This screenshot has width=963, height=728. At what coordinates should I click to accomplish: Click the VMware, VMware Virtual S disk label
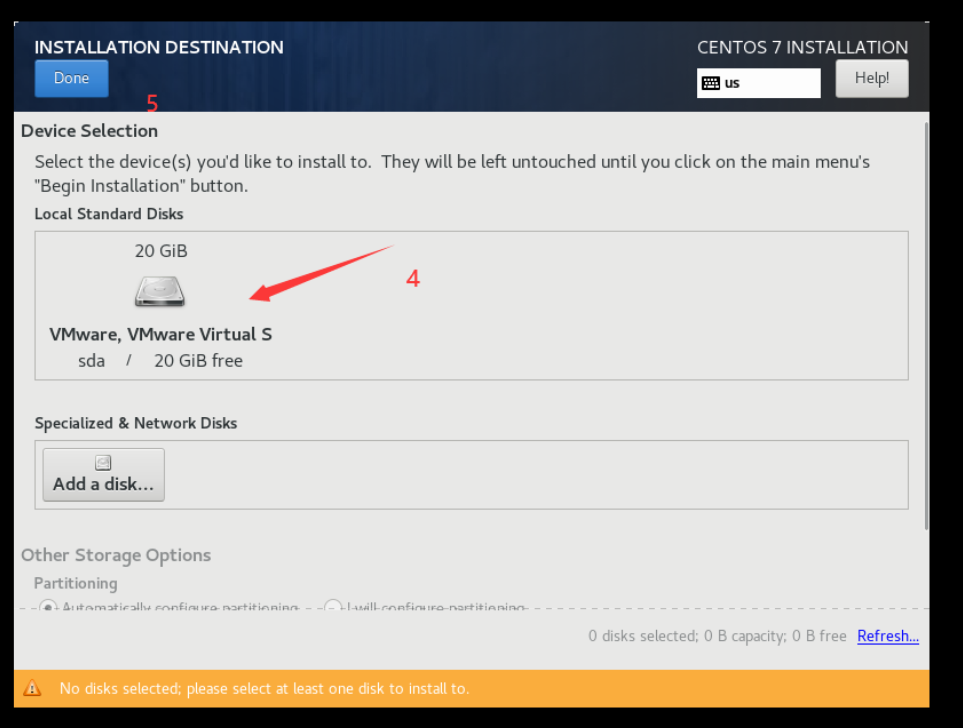[160, 335]
